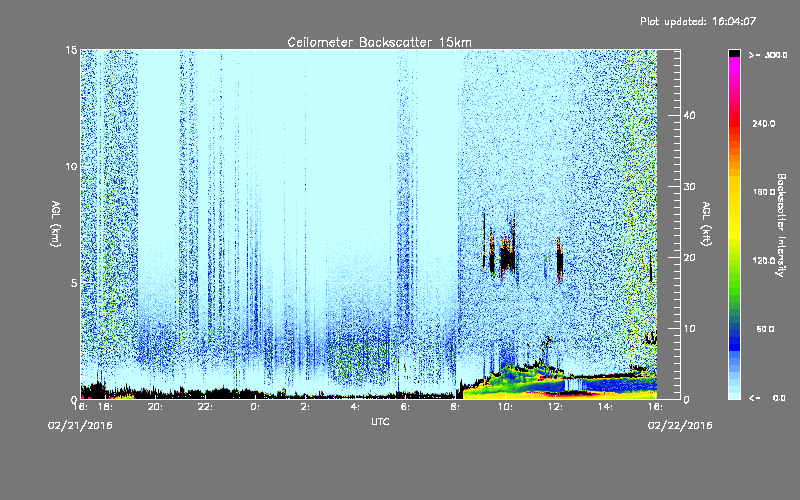Click the "8:" hour label on UTC axis
This screenshot has height=500, width=800.
click(x=456, y=407)
